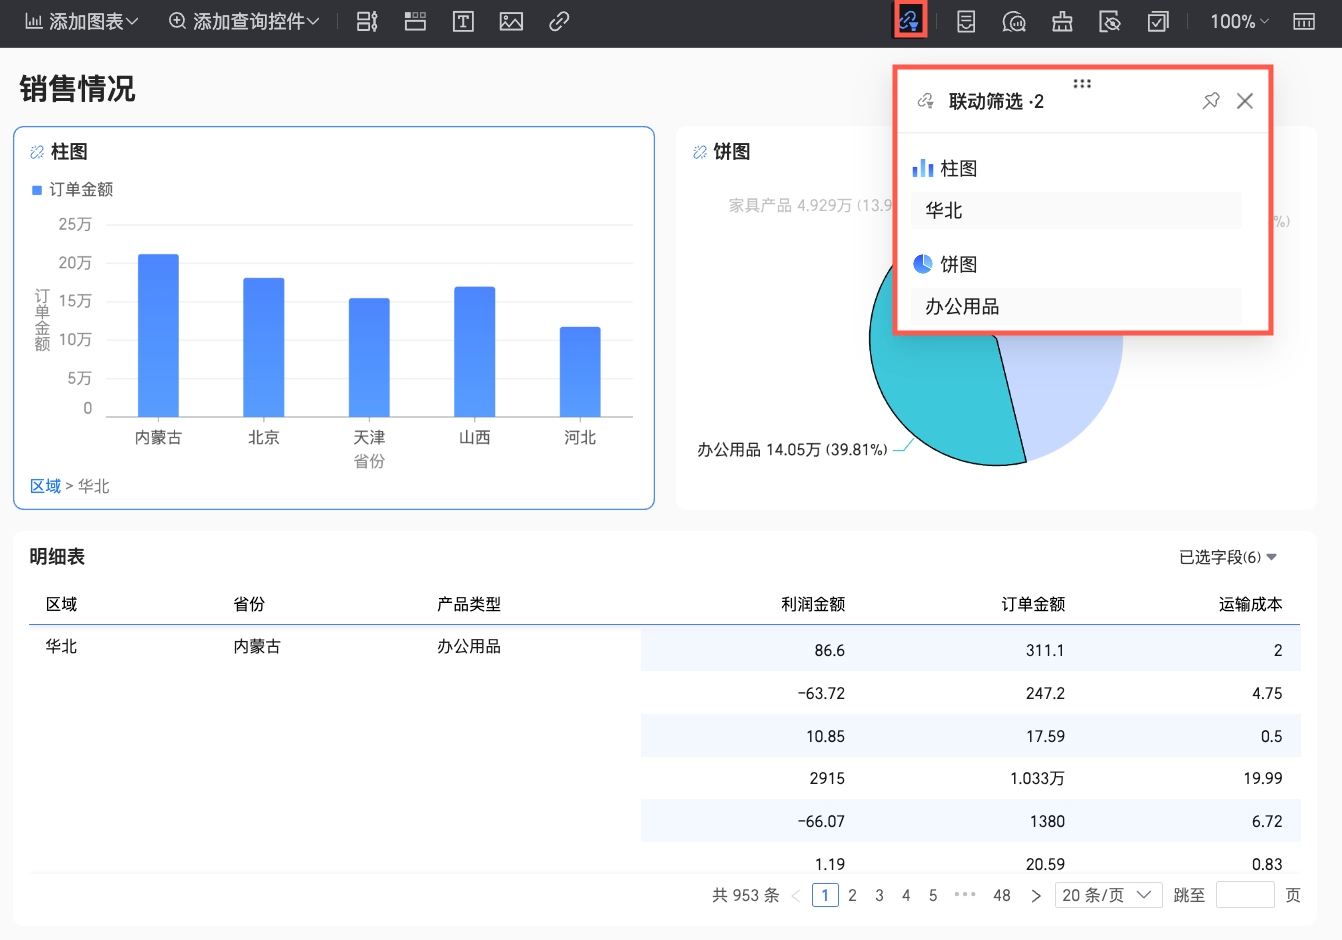
Task: Click the 1.033万 order amount cell
Action: 1037,778
